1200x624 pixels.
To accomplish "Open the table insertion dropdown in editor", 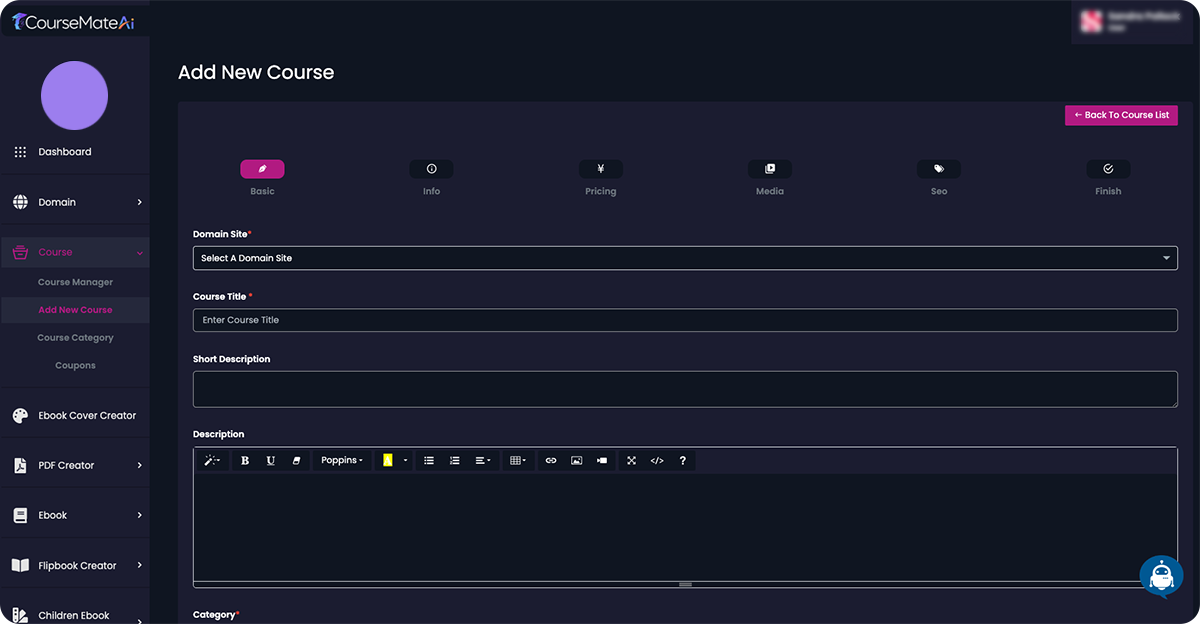I will (517, 460).
